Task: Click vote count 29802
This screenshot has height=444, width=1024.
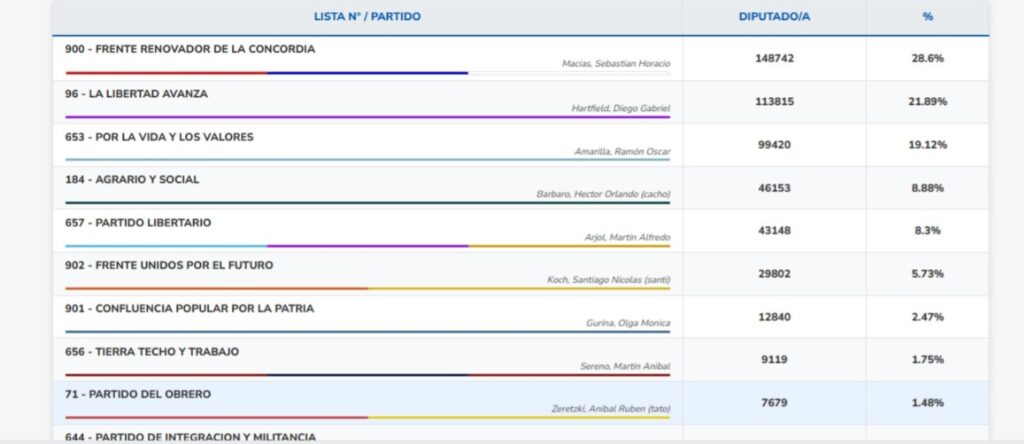Action: click(775, 274)
